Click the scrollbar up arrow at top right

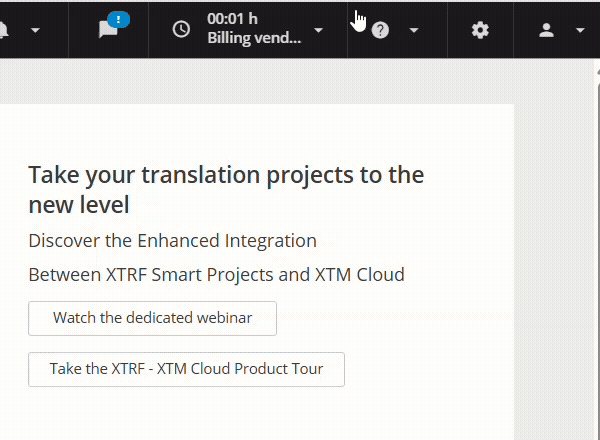tap(598, 72)
